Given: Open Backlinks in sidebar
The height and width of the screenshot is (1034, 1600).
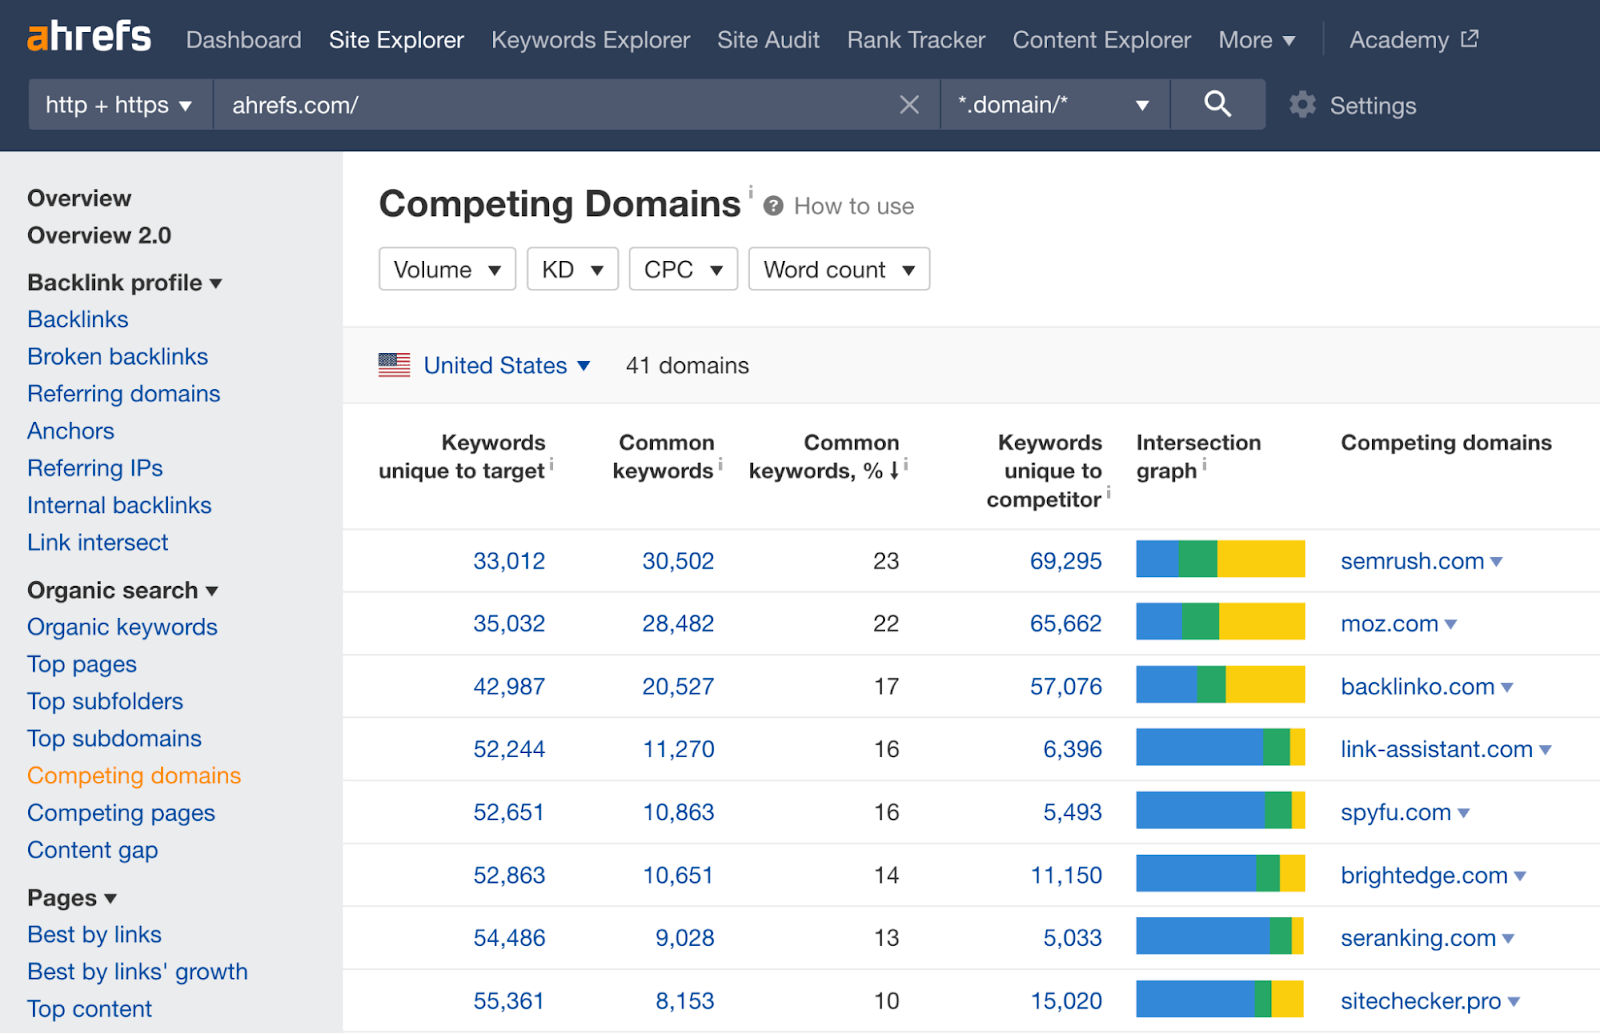Looking at the screenshot, I should (x=78, y=319).
